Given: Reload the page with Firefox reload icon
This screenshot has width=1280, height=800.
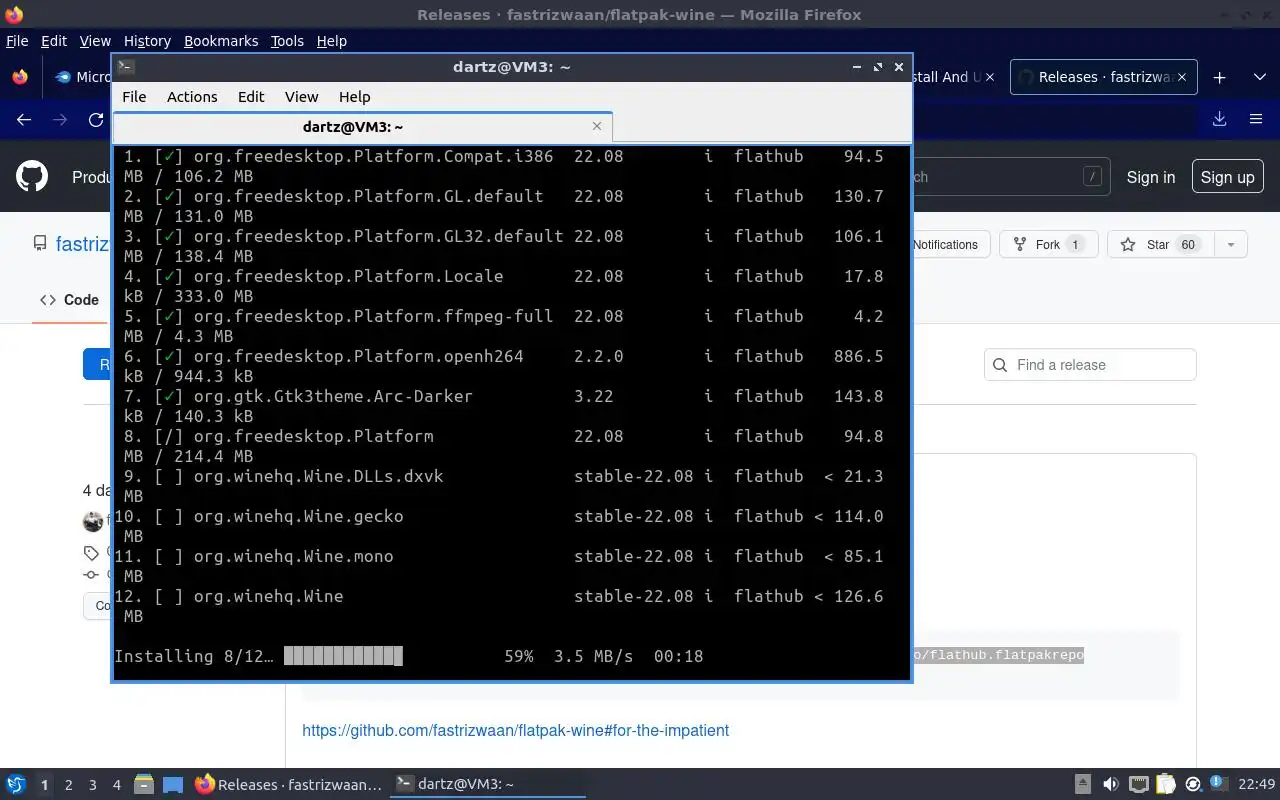Looking at the screenshot, I should (96, 119).
